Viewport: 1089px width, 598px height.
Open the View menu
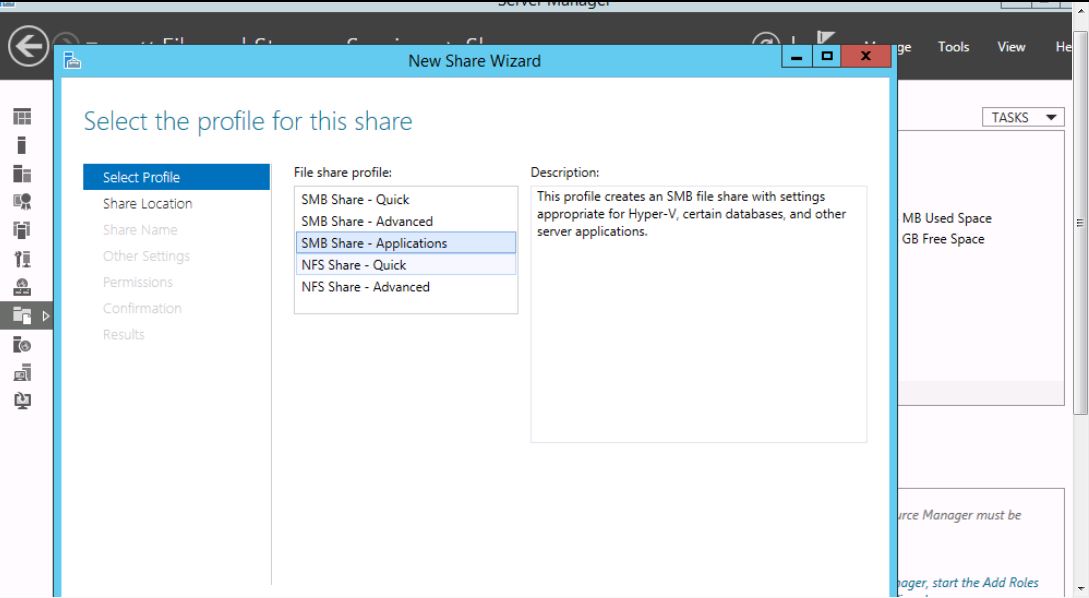1011,47
